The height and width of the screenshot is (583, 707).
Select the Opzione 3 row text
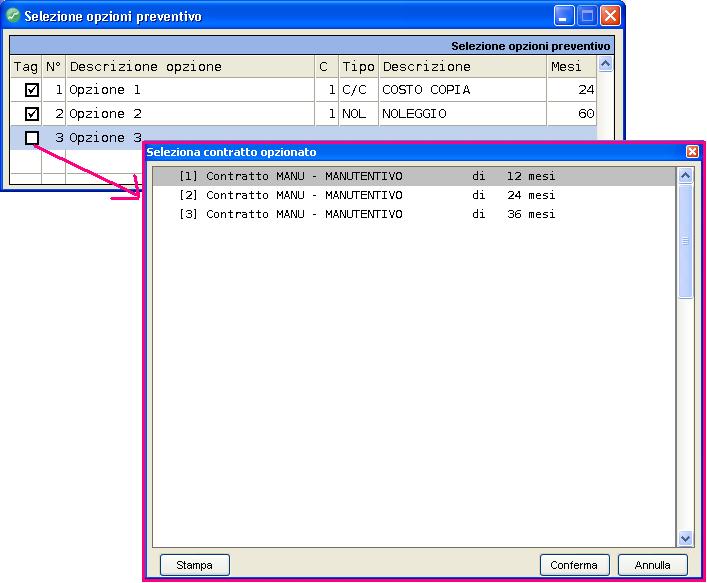click(x=106, y=138)
